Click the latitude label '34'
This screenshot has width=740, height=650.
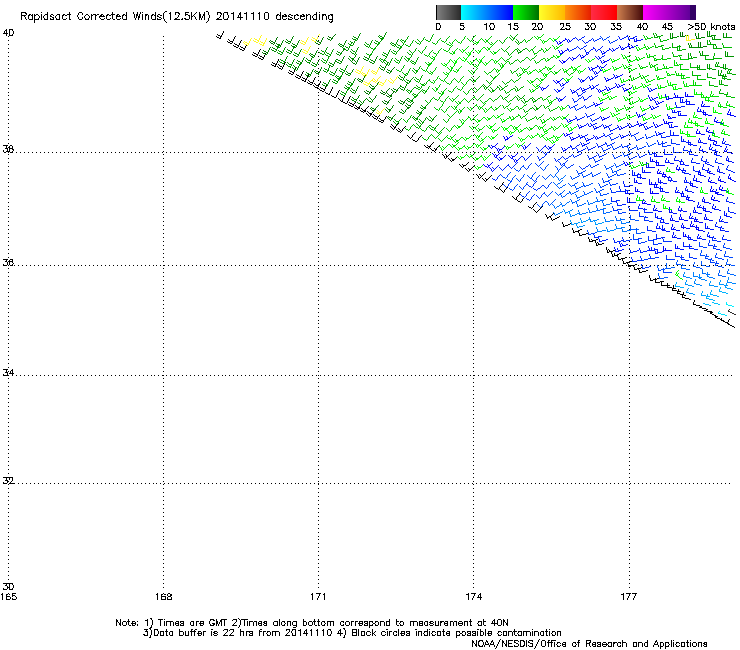(8, 372)
